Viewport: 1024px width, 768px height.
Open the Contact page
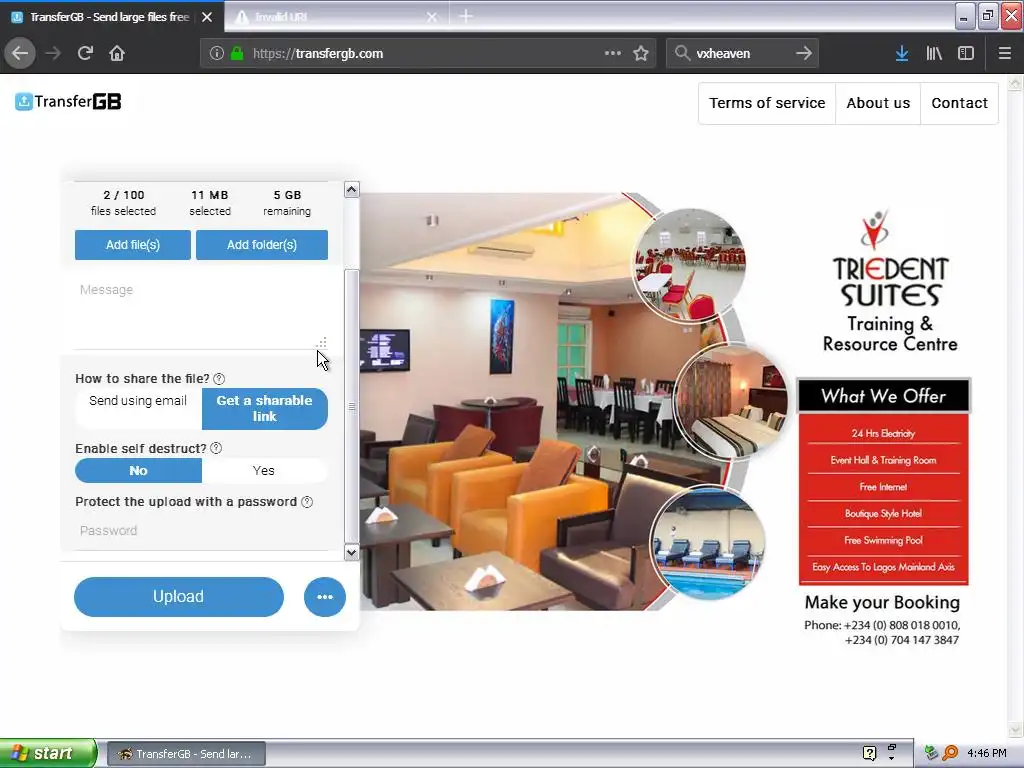click(959, 103)
